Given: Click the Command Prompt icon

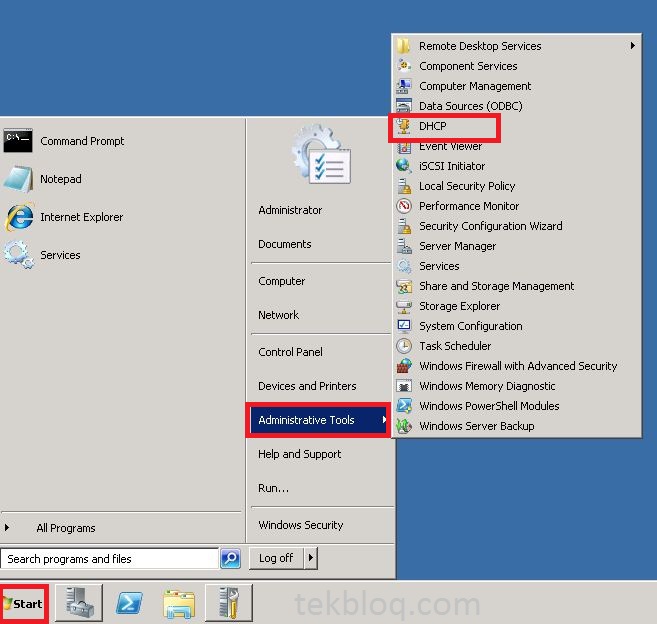Looking at the screenshot, I should [x=18, y=141].
